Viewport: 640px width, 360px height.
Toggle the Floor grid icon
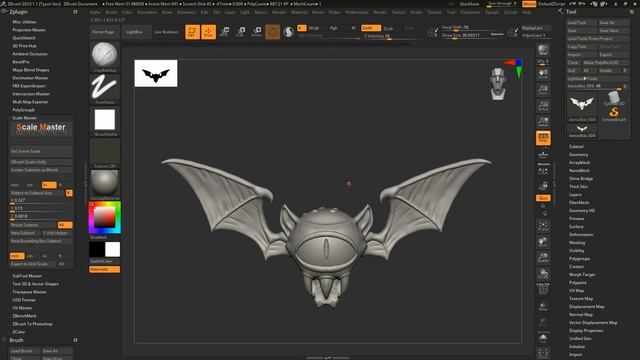click(543, 155)
